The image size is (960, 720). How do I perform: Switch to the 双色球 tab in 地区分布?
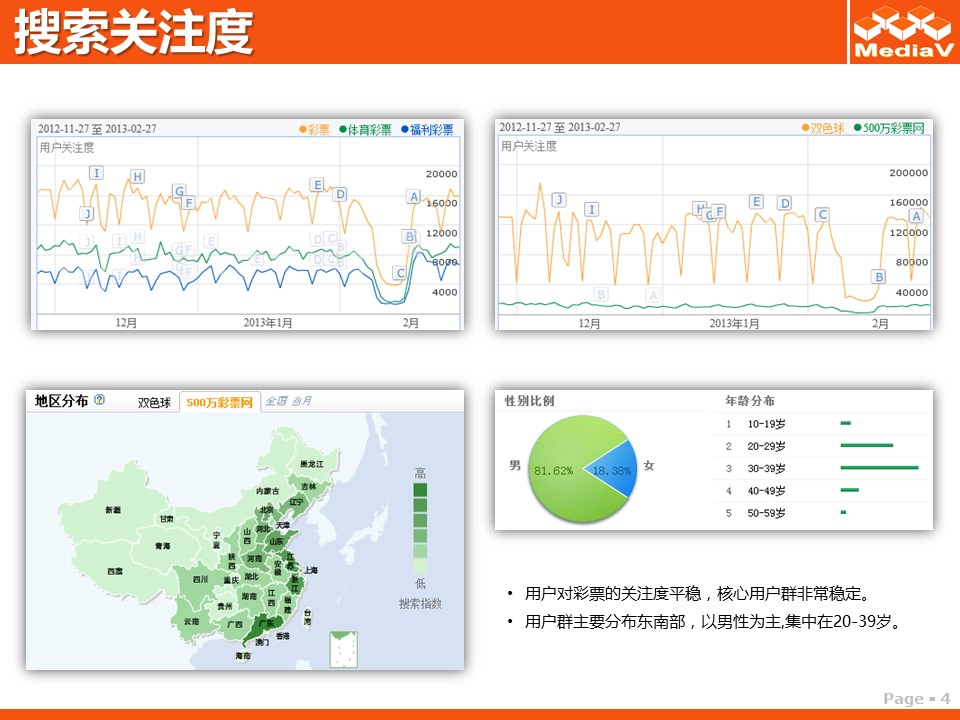(154, 402)
